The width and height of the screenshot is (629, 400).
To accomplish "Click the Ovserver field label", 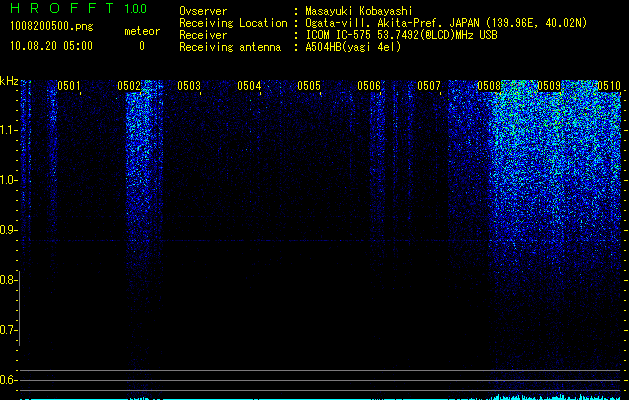I will pyautogui.click(x=203, y=11).
